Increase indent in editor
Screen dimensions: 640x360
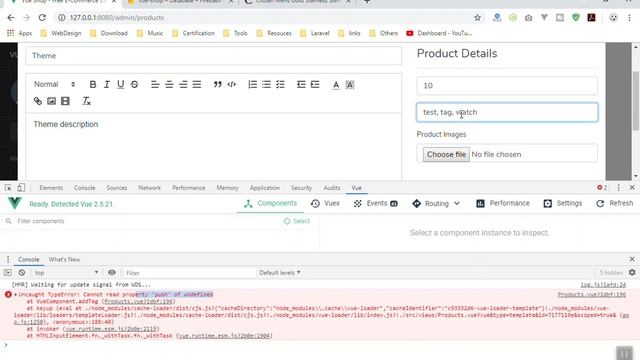[315, 84]
